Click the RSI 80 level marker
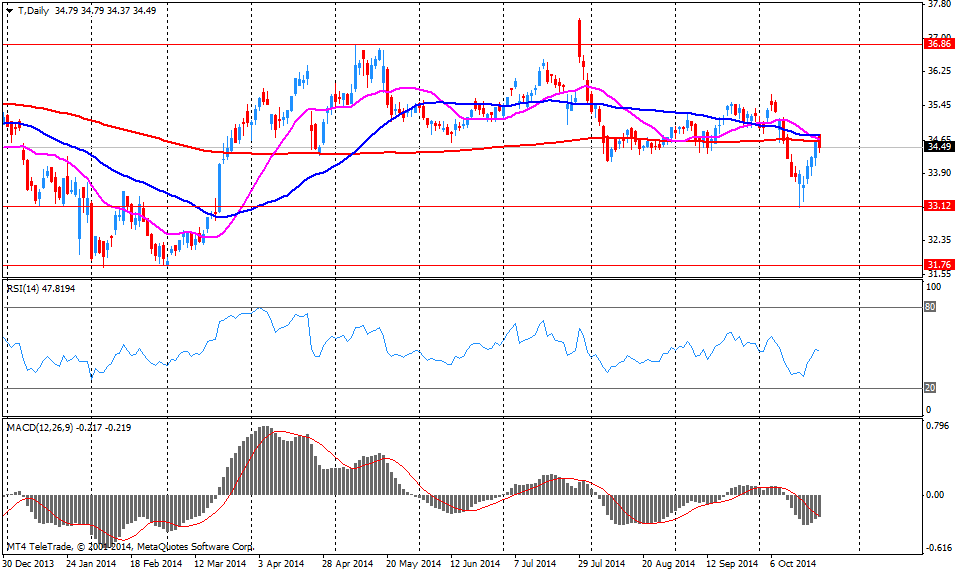Image resolution: width=962 pixels, height=572 pixels. (x=929, y=307)
